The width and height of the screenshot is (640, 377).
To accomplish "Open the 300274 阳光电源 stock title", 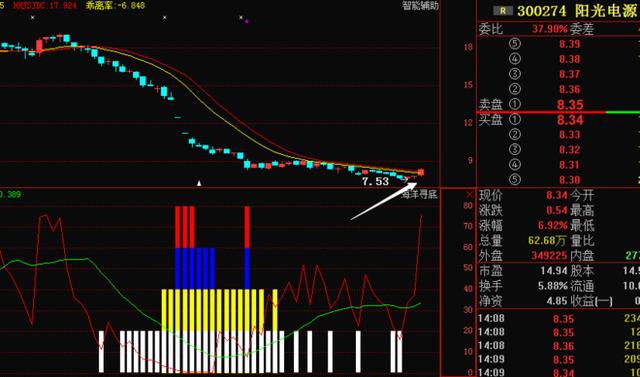I will pos(577,11).
